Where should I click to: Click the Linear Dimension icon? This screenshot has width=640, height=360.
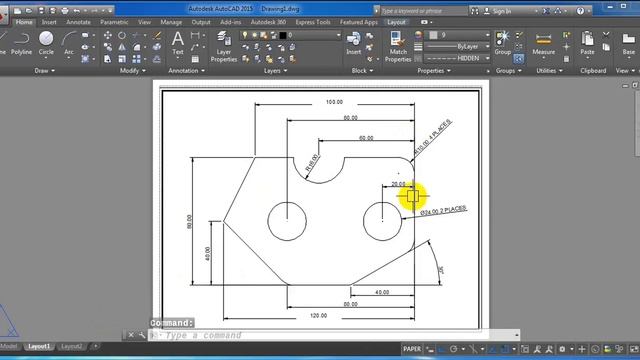click(195, 36)
